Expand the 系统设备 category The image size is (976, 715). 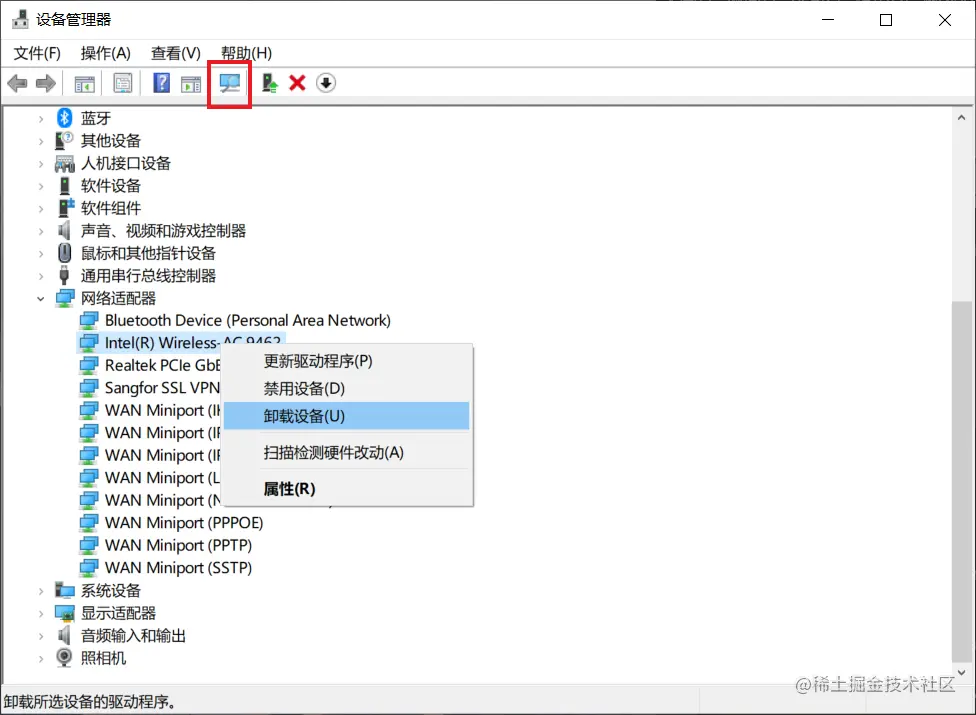pos(41,591)
